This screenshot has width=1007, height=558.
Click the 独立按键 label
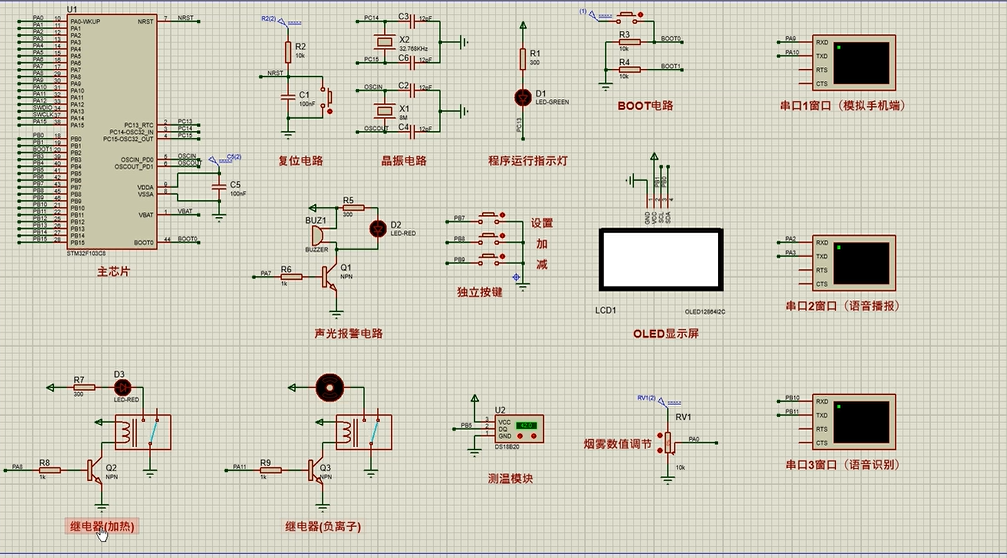point(480,292)
